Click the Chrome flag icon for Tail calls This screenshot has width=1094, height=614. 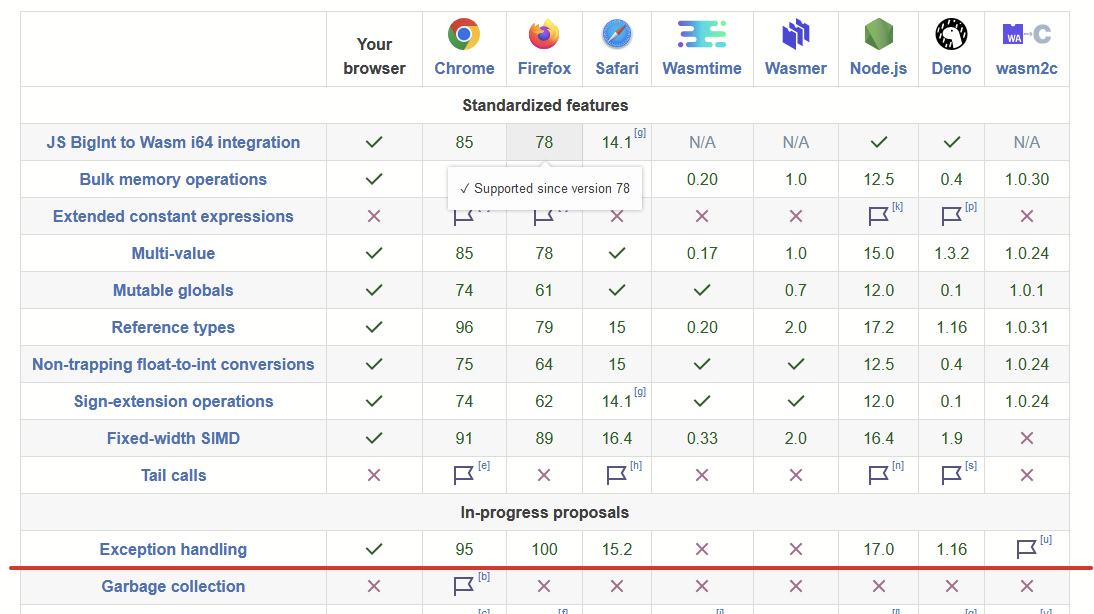tap(463, 475)
